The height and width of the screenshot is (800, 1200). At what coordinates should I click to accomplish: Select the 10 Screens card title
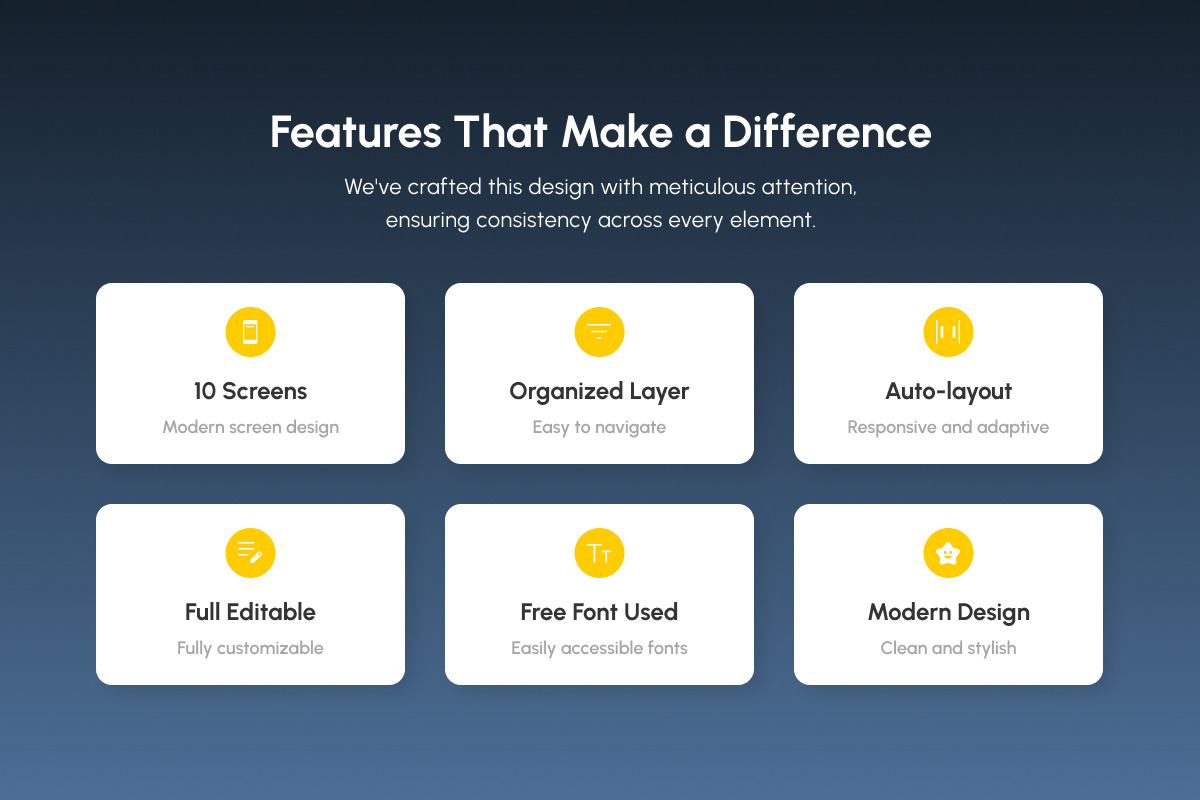point(250,391)
